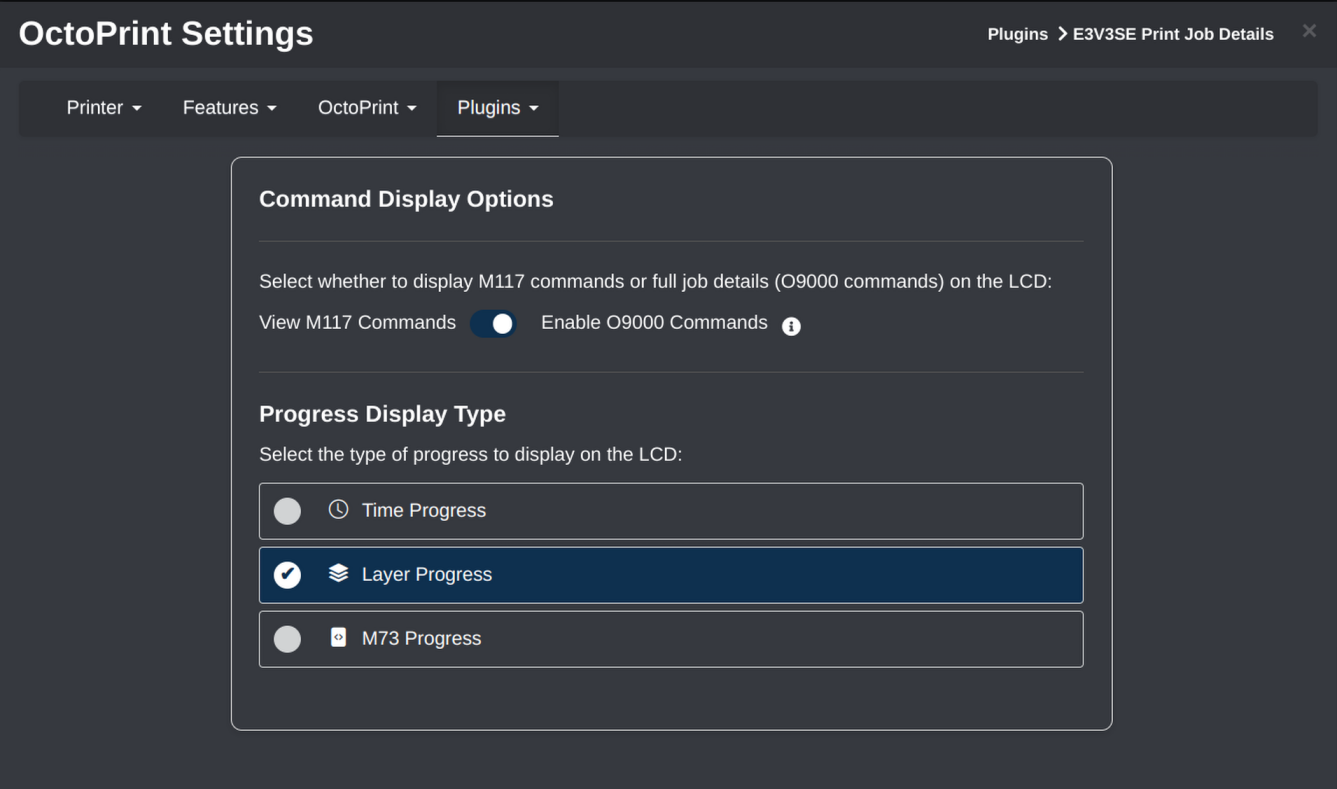Click the Progress Display Type heading
This screenshot has width=1337, height=789.
pyautogui.click(x=382, y=414)
